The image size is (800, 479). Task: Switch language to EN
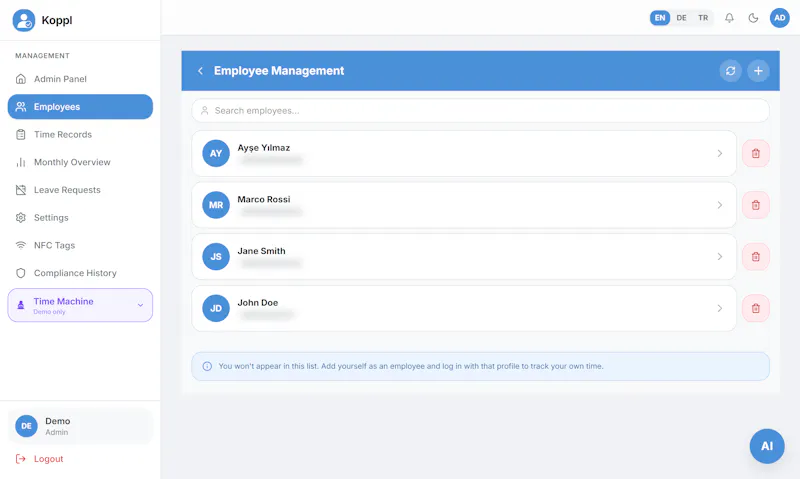click(x=660, y=18)
